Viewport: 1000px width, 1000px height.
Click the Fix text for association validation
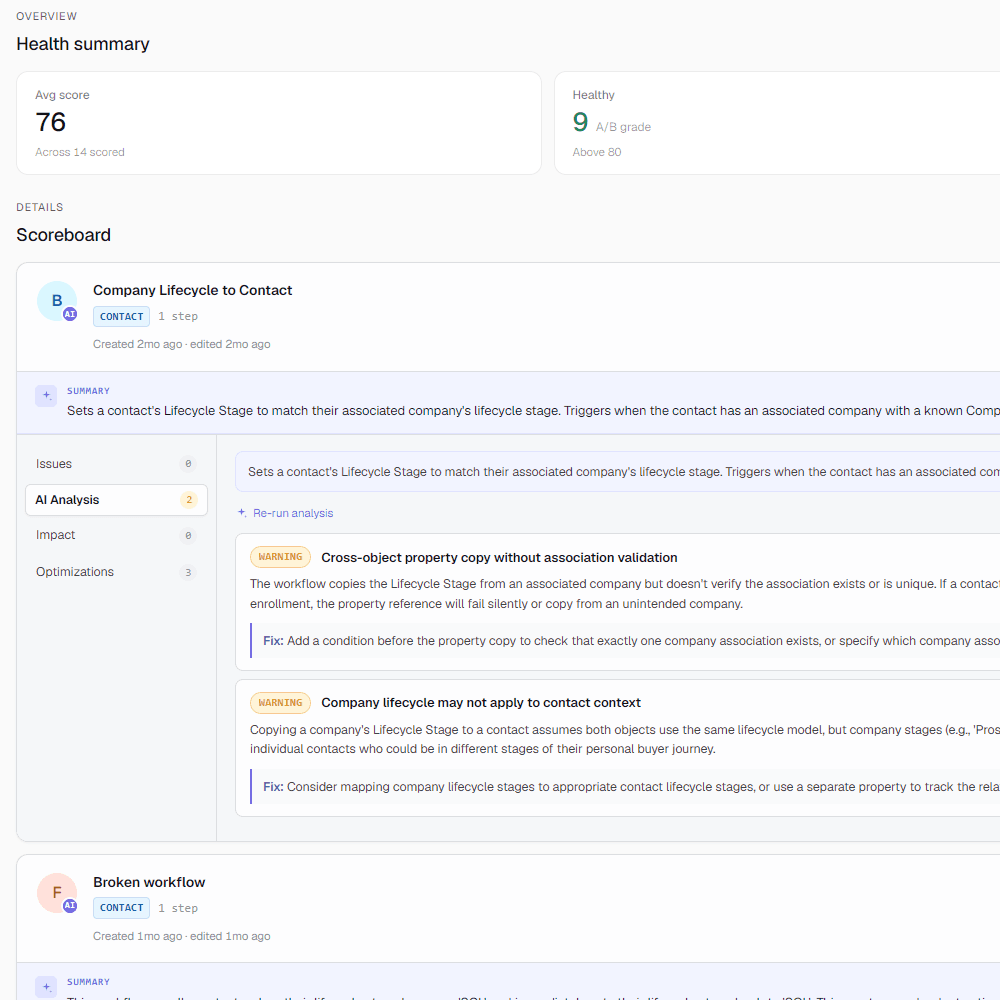[x=631, y=641]
